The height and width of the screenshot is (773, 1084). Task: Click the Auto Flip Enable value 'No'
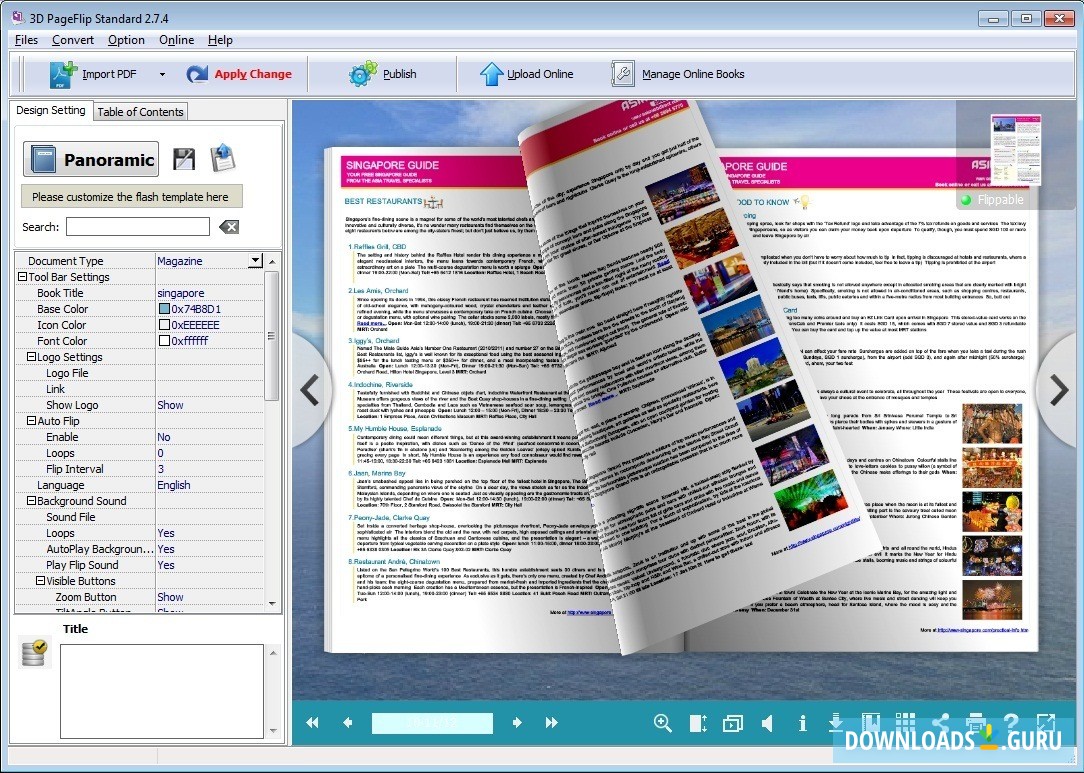[164, 437]
